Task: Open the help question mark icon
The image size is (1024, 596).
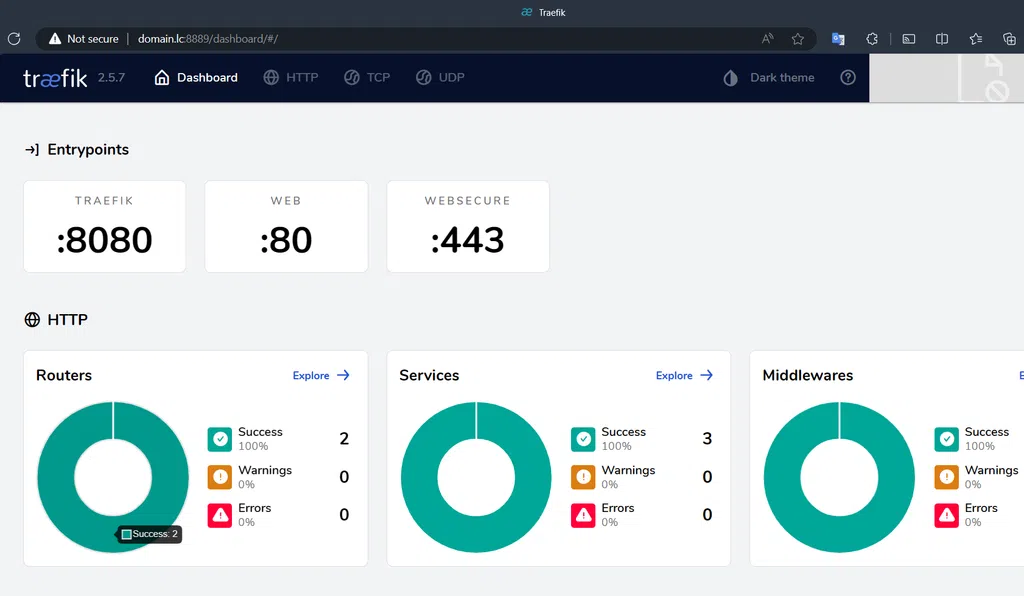Action: tap(848, 78)
